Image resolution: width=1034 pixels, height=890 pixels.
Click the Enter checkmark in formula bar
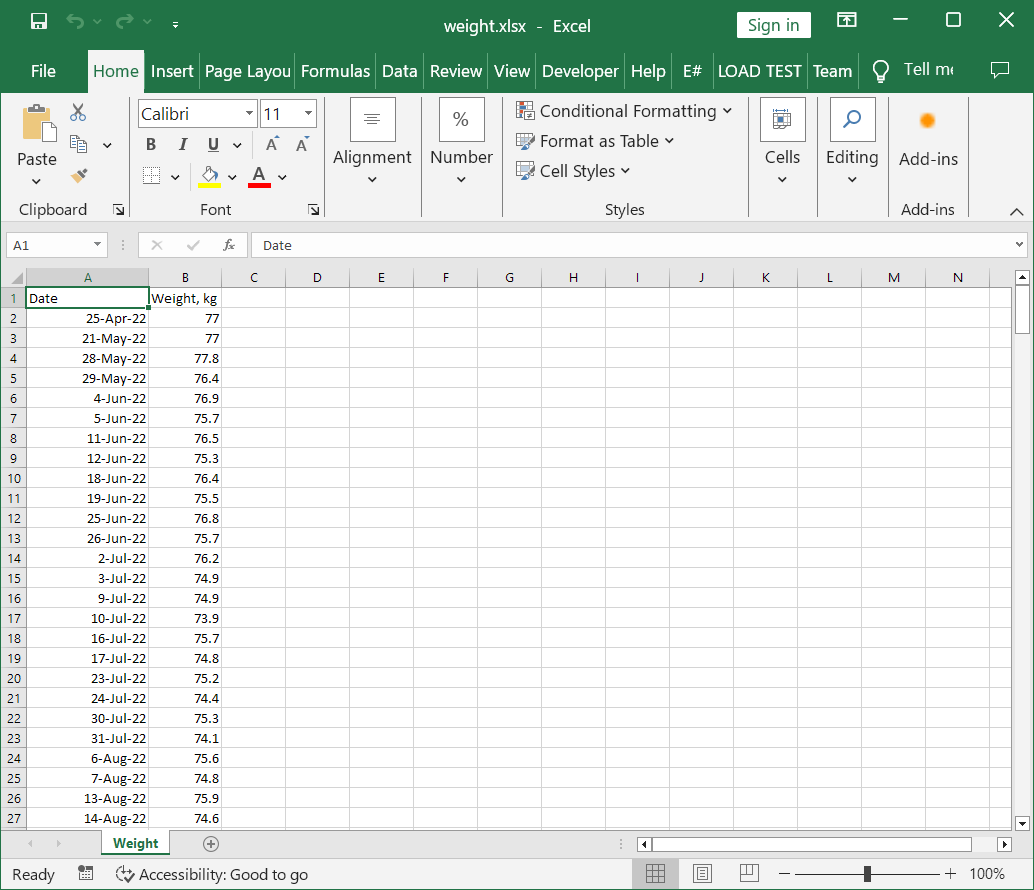pos(193,245)
